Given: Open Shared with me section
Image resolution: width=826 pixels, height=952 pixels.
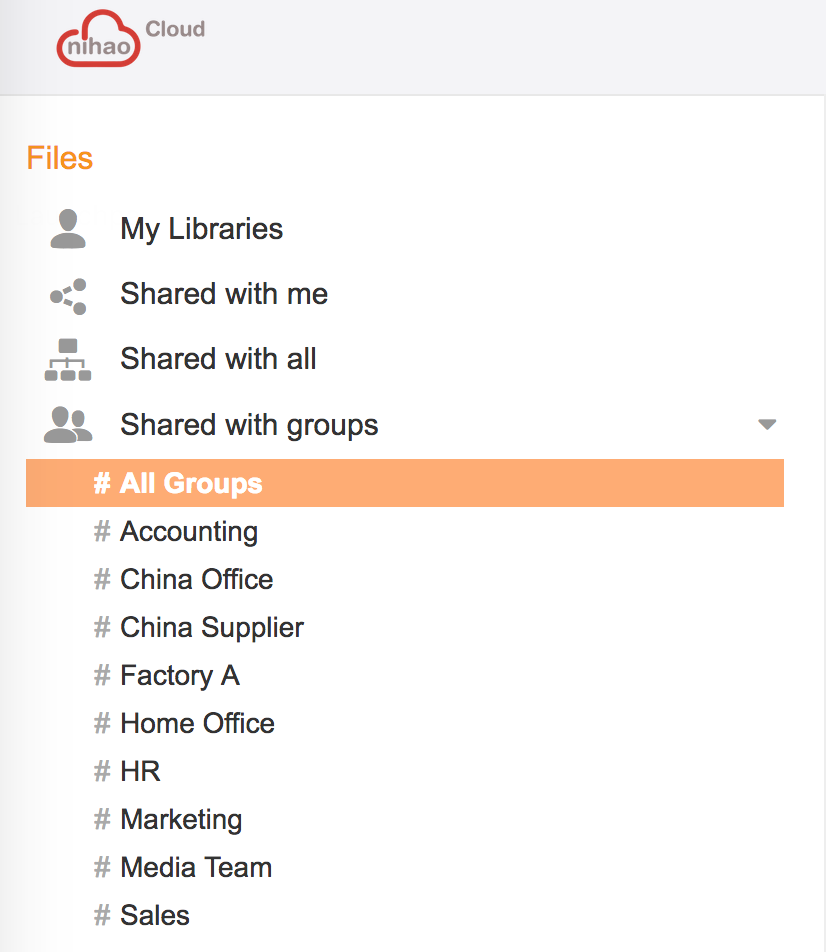Looking at the screenshot, I should (x=224, y=294).
